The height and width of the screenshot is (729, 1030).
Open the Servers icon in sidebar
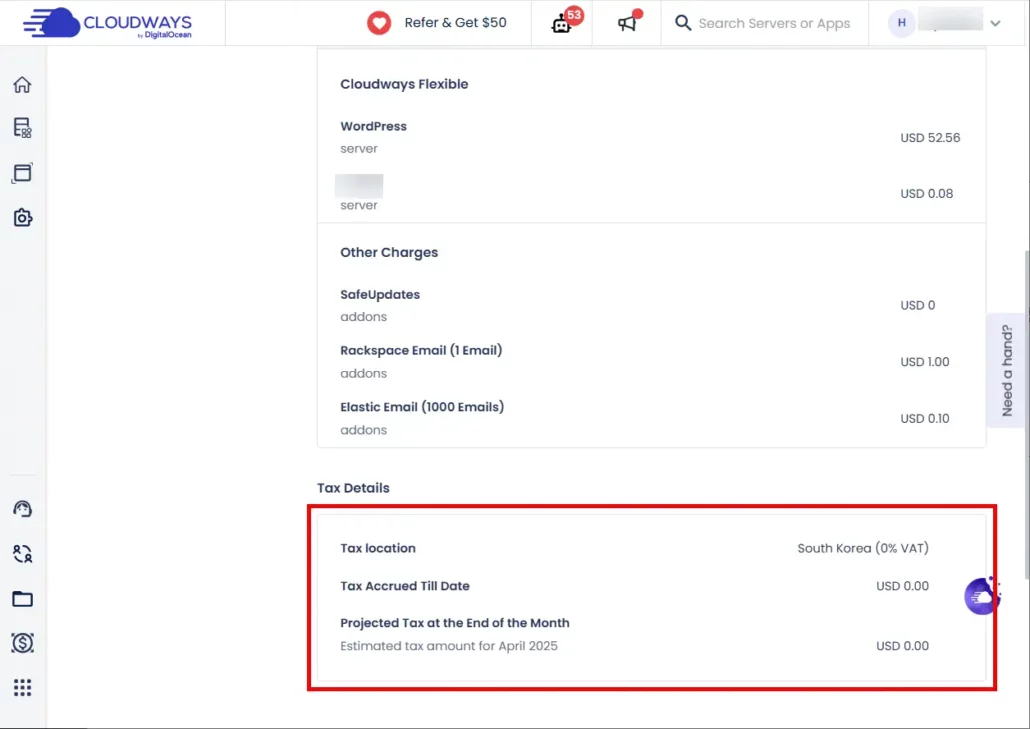pos(22,127)
